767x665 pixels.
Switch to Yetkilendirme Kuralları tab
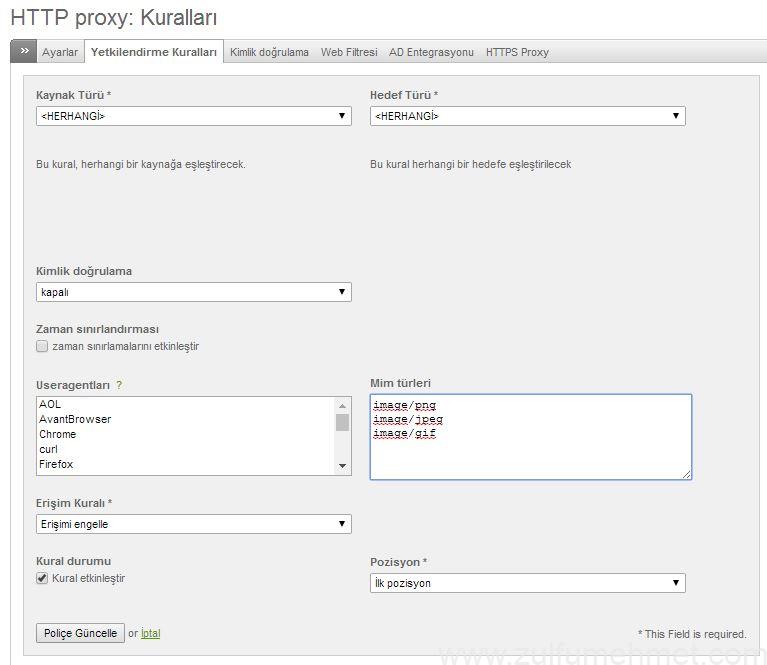154,52
